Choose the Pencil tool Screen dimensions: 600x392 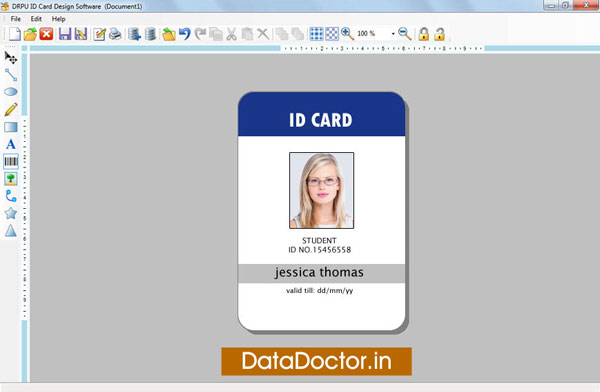[x=11, y=109]
